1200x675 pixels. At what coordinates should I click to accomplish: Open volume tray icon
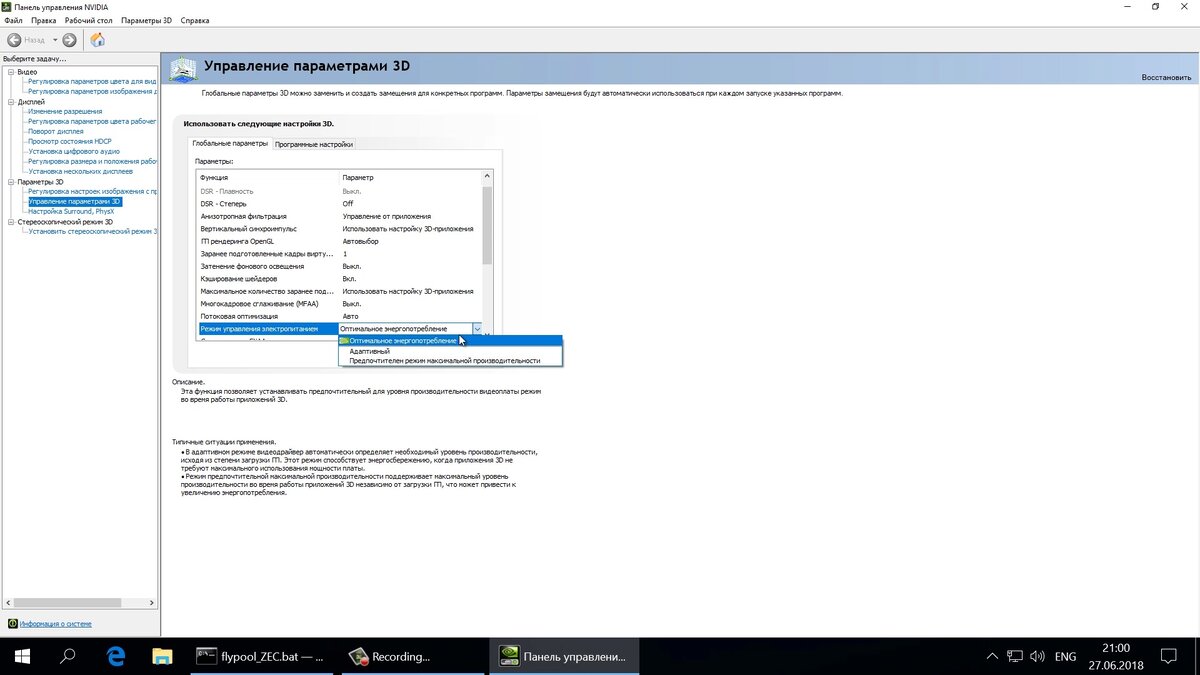coord(1039,657)
